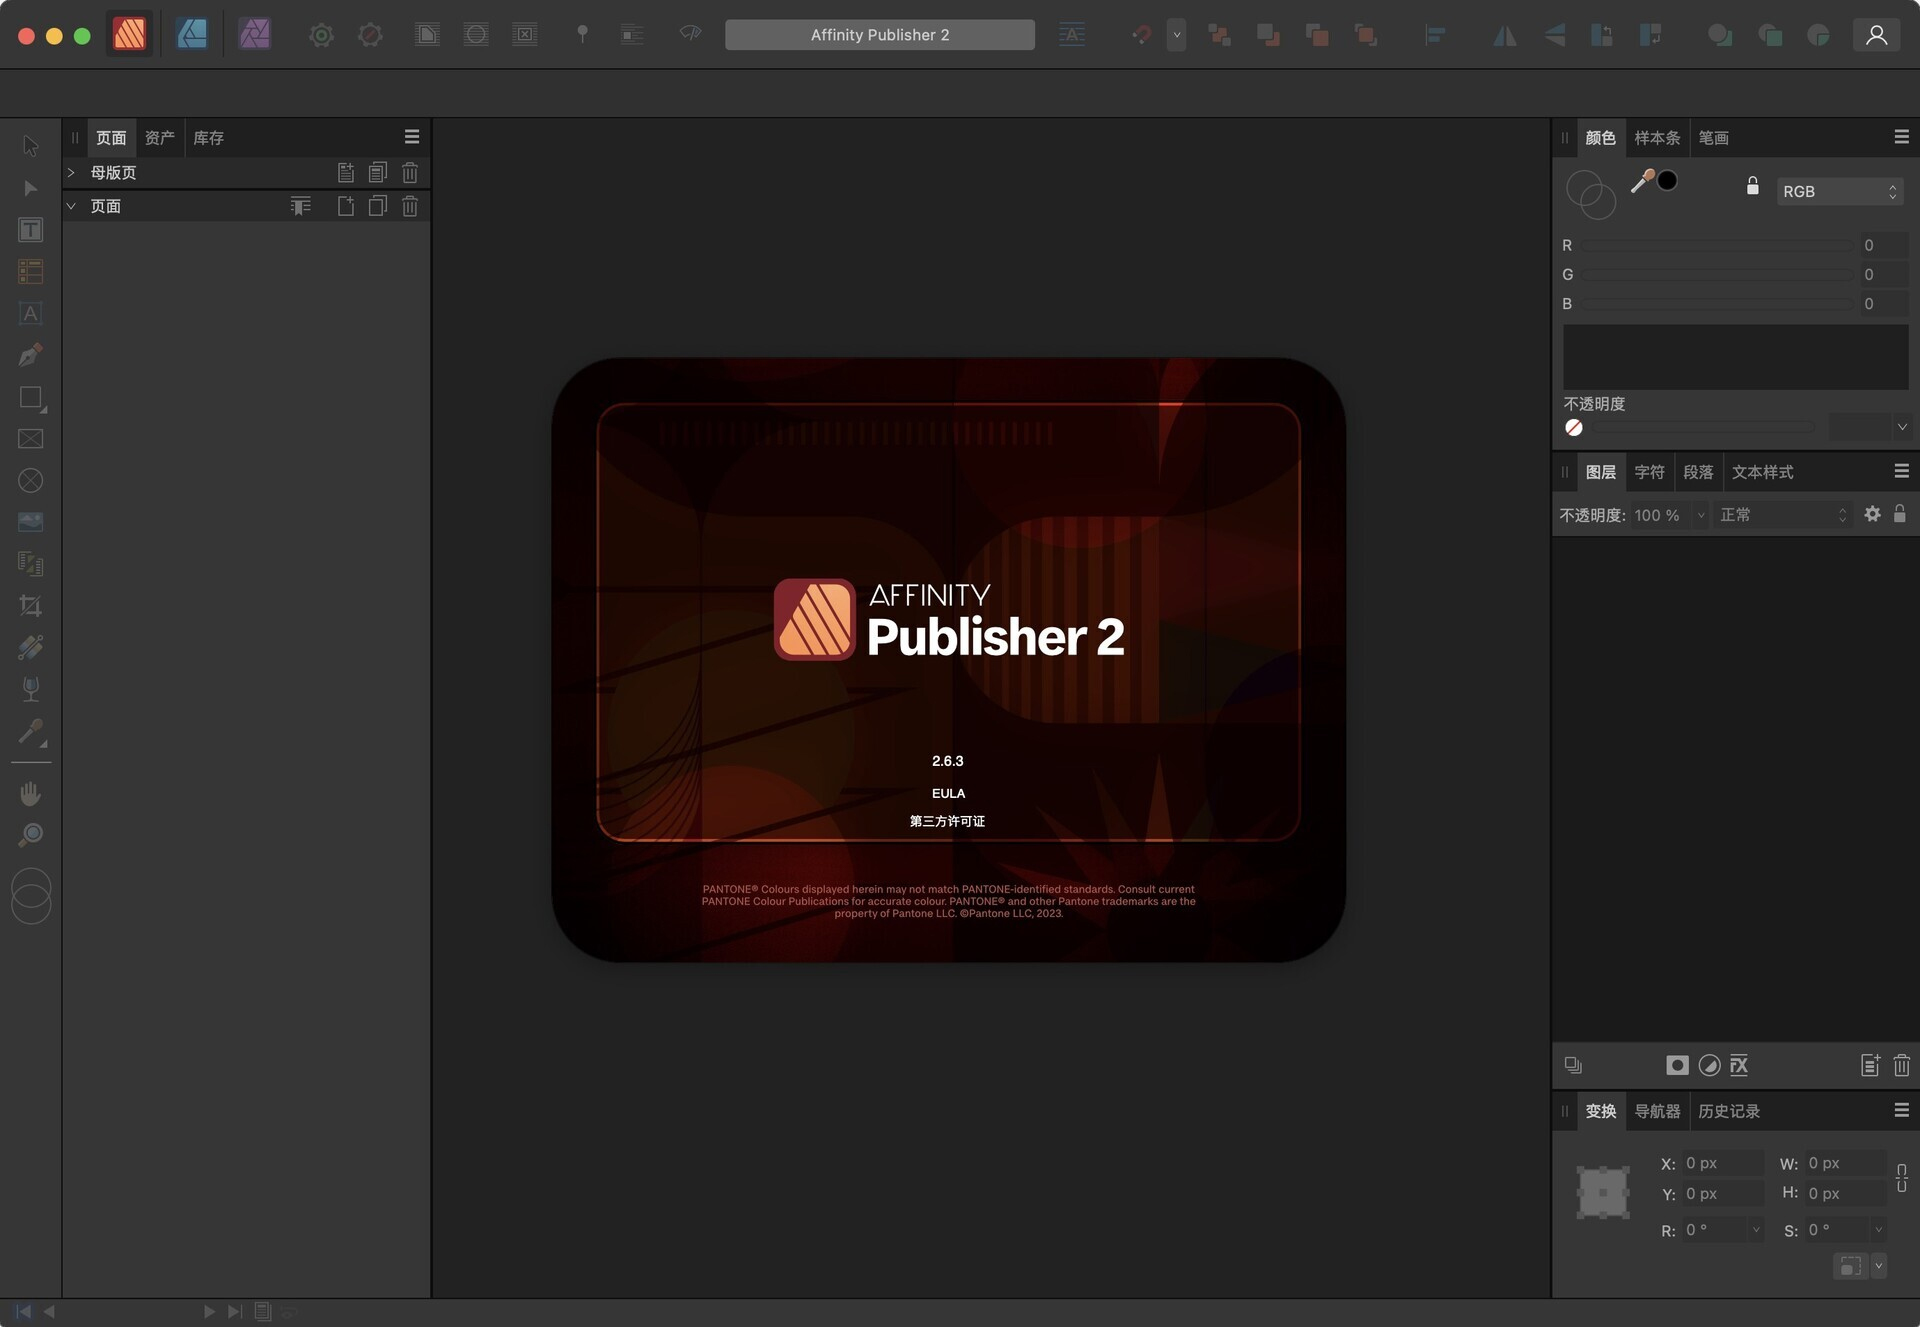
Task: Open the 正常 blend mode dropdown
Action: [x=1785, y=515]
